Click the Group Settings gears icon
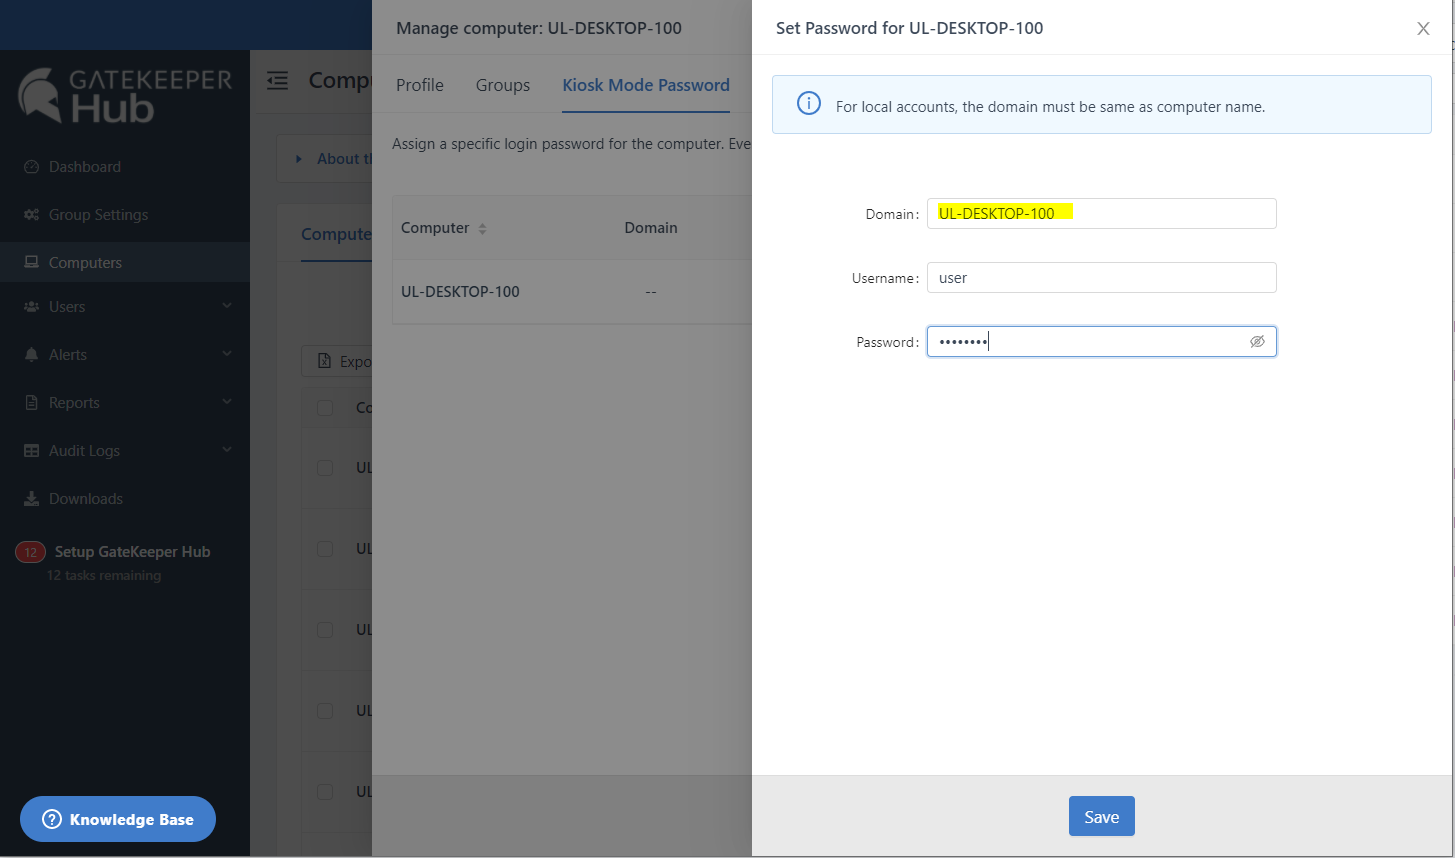Viewport: 1455px width, 858px height. (31, 215)
